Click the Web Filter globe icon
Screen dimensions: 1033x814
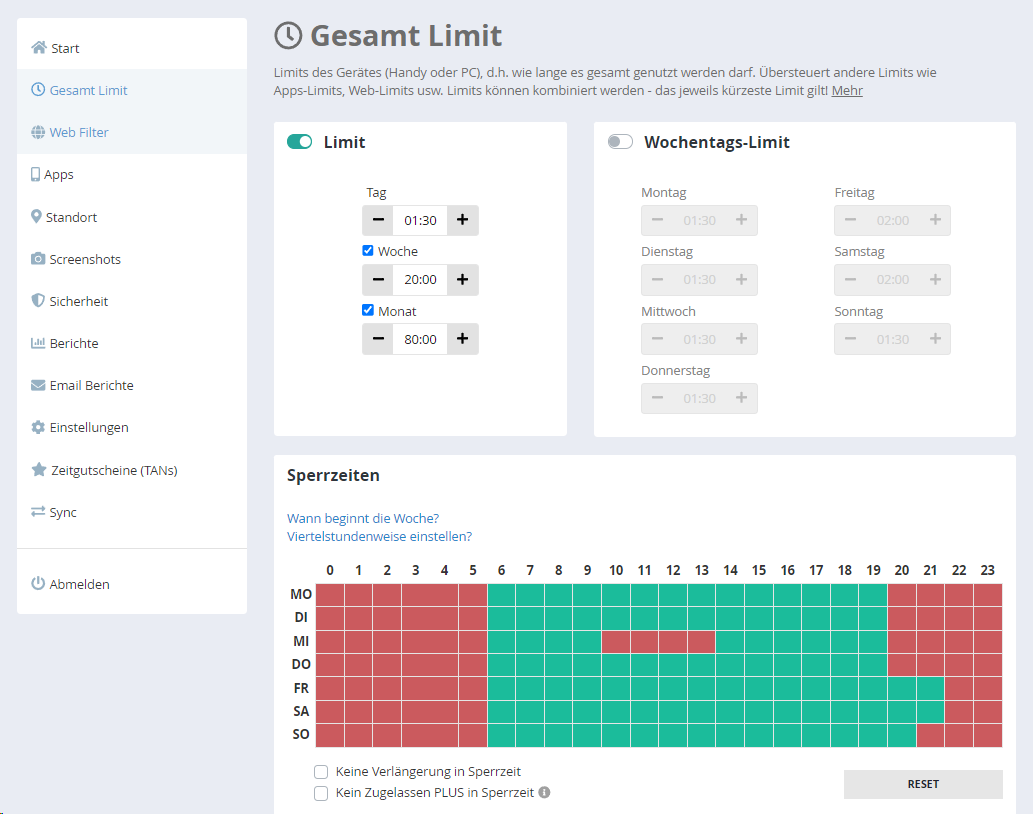[x=38, y=132]
